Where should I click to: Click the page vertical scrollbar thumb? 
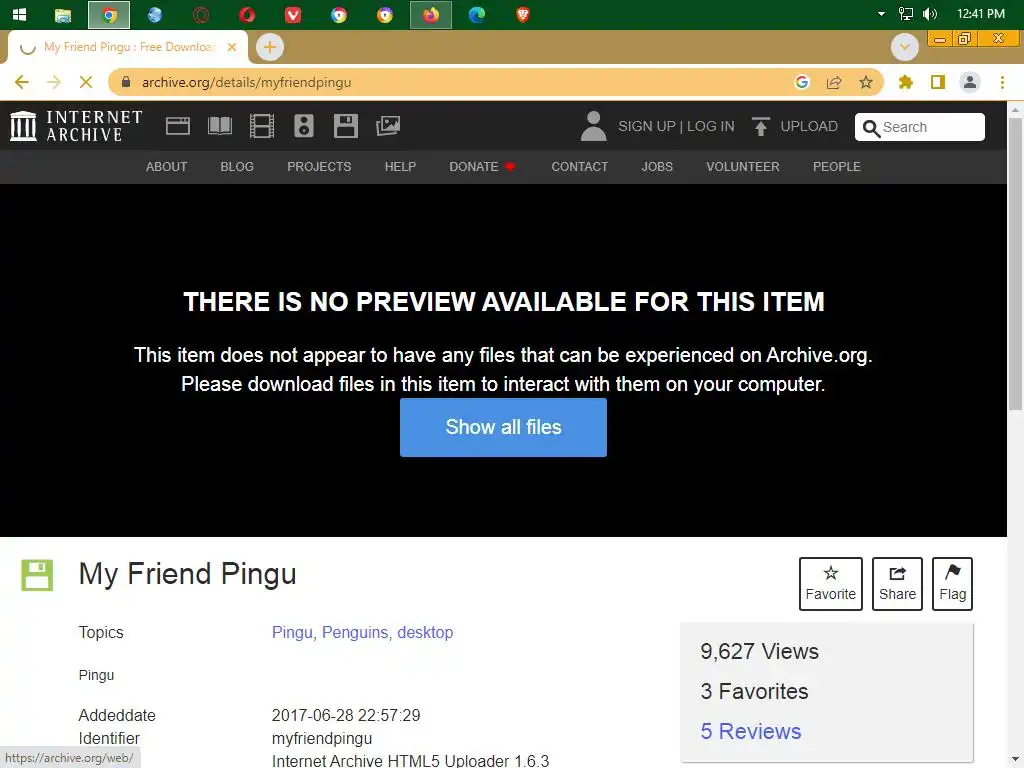[1016, 264]
